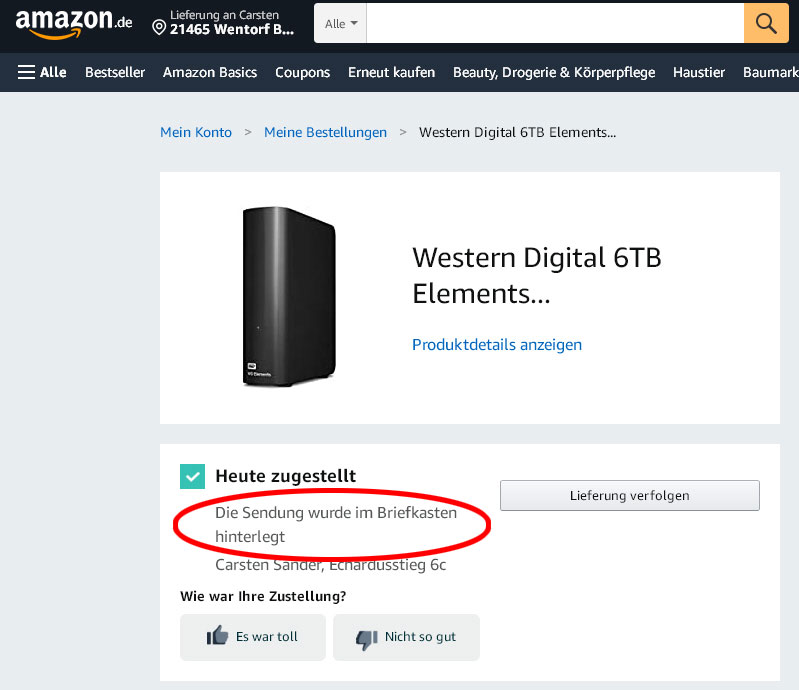
Task: Open Coupons from the navigation bar
Action: tap(302, 72)
